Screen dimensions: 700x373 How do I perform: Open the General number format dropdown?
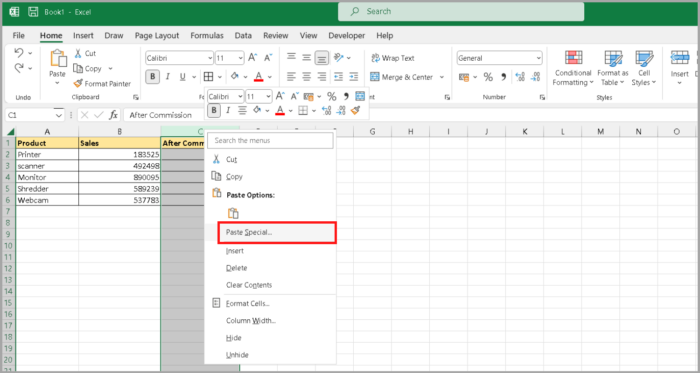538,58
